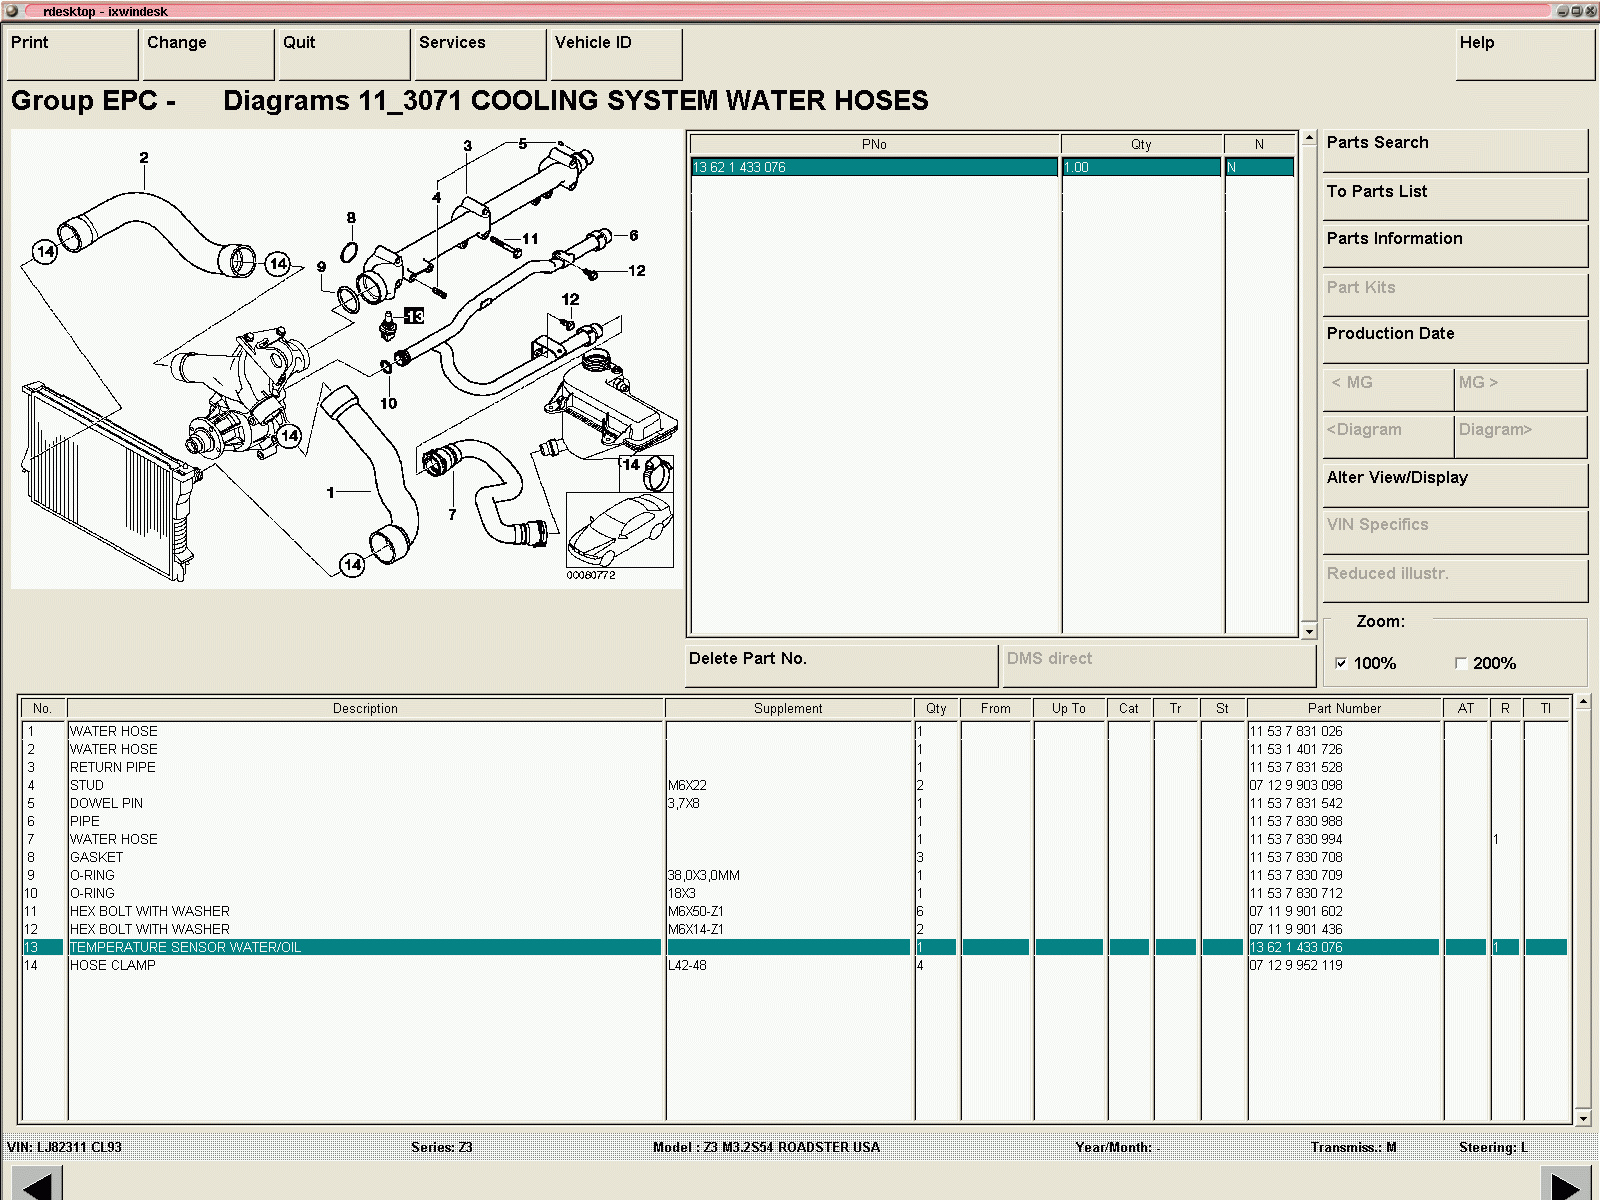The width and height of the screenshot is (1600, 1200).
Task: Select the HOSE CLAMP row
Action: (795, 965)
